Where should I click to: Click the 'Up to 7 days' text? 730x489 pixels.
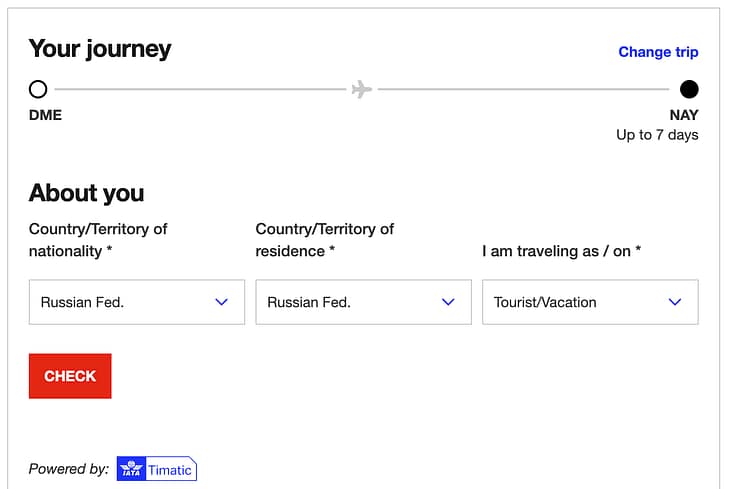coord(657,135)
